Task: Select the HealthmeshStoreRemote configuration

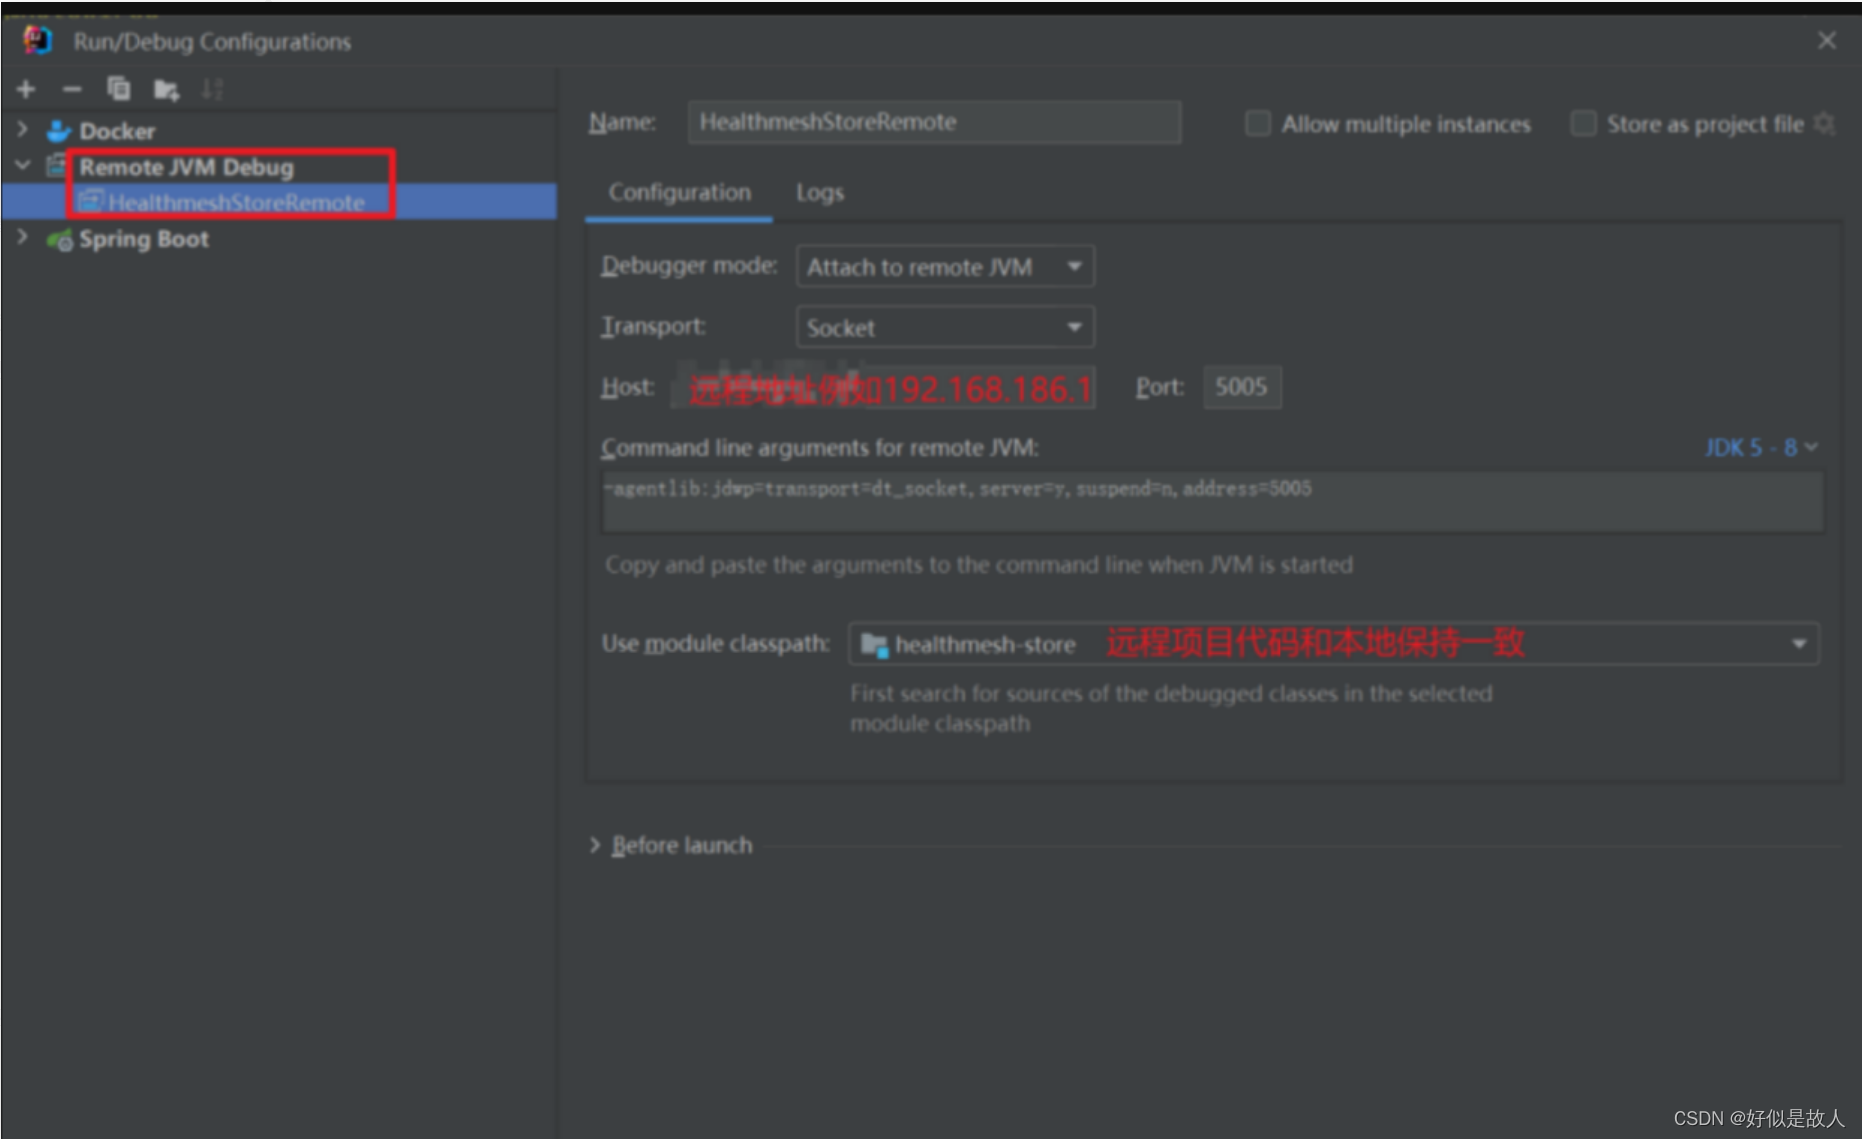Action: coord(237,202)
